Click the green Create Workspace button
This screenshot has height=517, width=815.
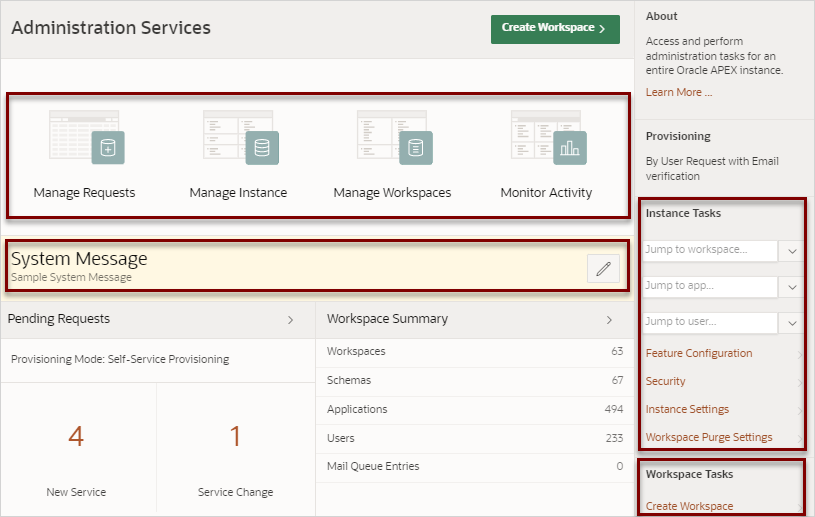point(555,29)
